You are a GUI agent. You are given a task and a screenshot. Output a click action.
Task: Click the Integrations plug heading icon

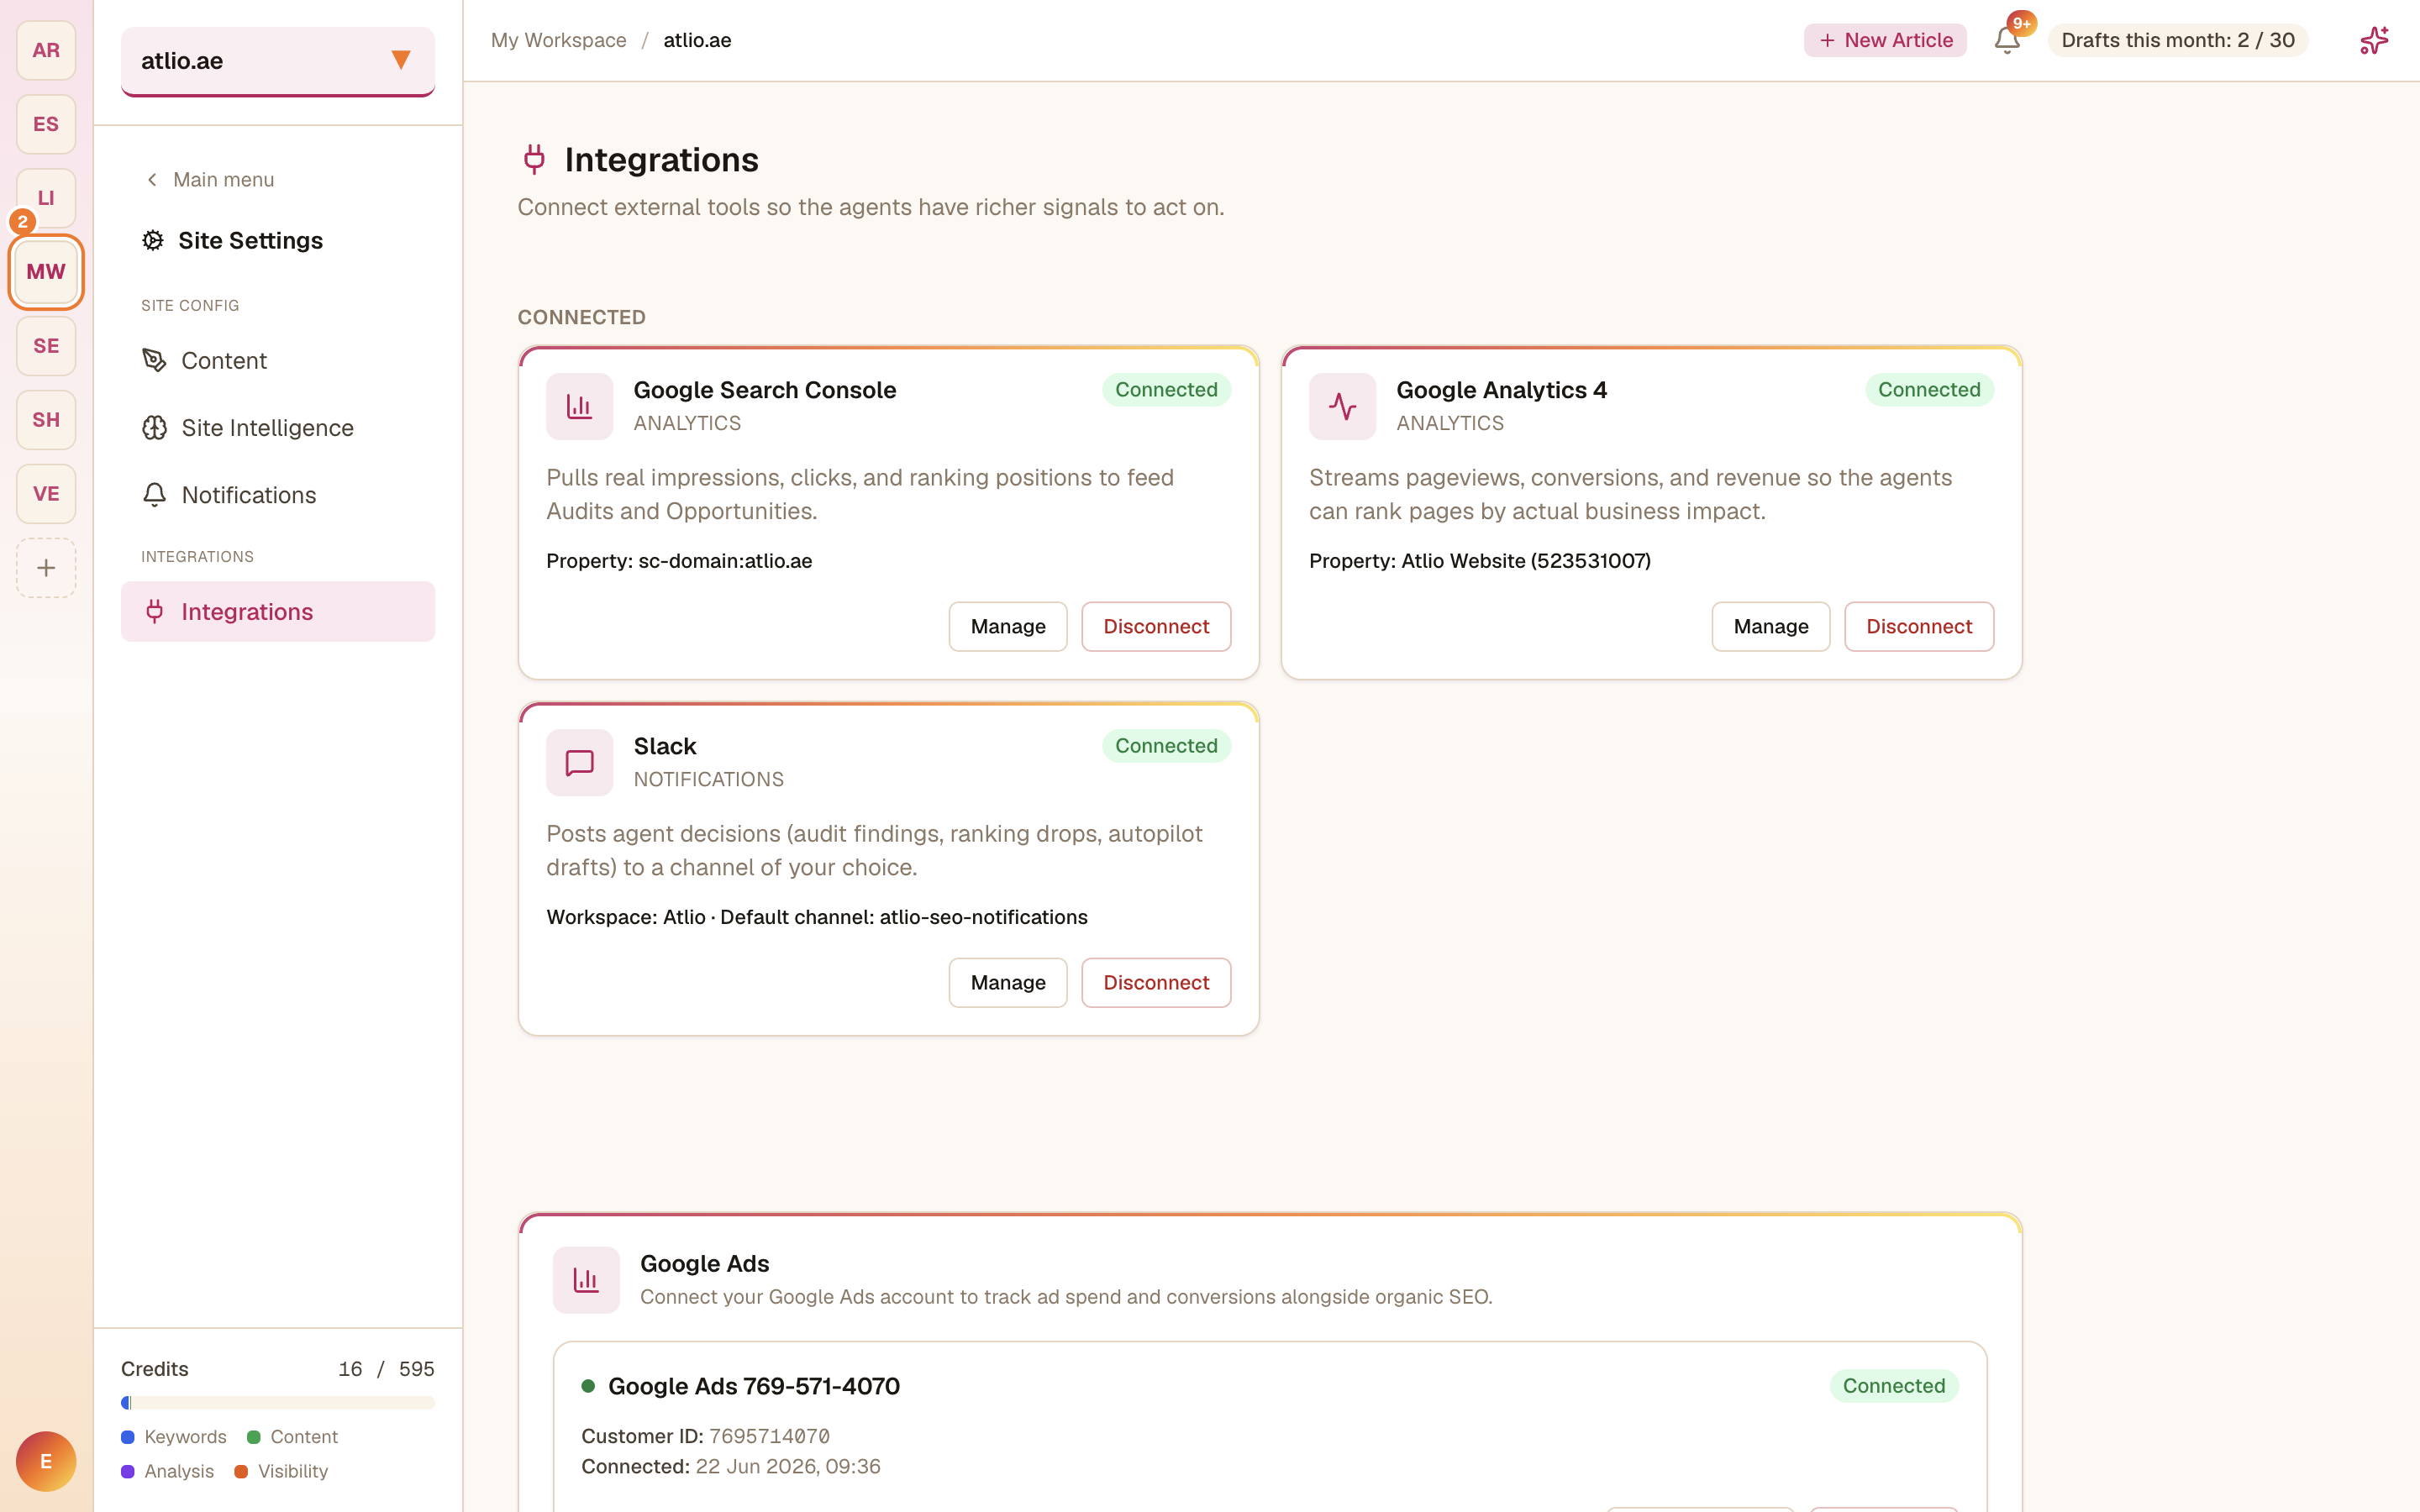pyautogui.click(x=534, y=159)
